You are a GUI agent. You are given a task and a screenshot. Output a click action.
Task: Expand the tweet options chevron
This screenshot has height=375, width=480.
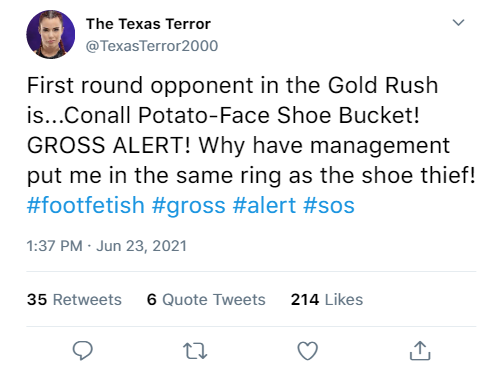tap(458, 23)
